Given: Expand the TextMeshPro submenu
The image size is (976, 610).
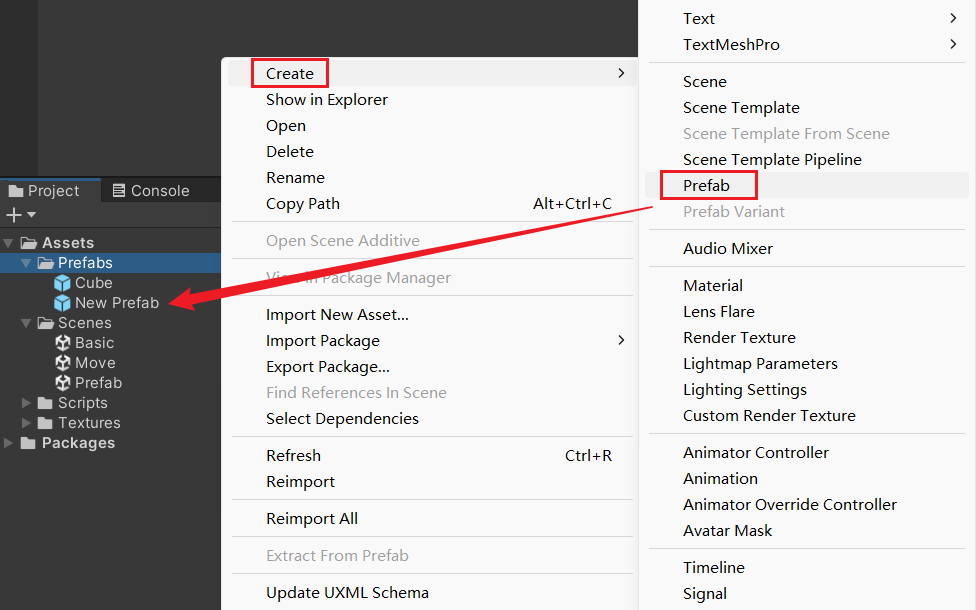Looking at the screenshot, I should pos(731,45).
